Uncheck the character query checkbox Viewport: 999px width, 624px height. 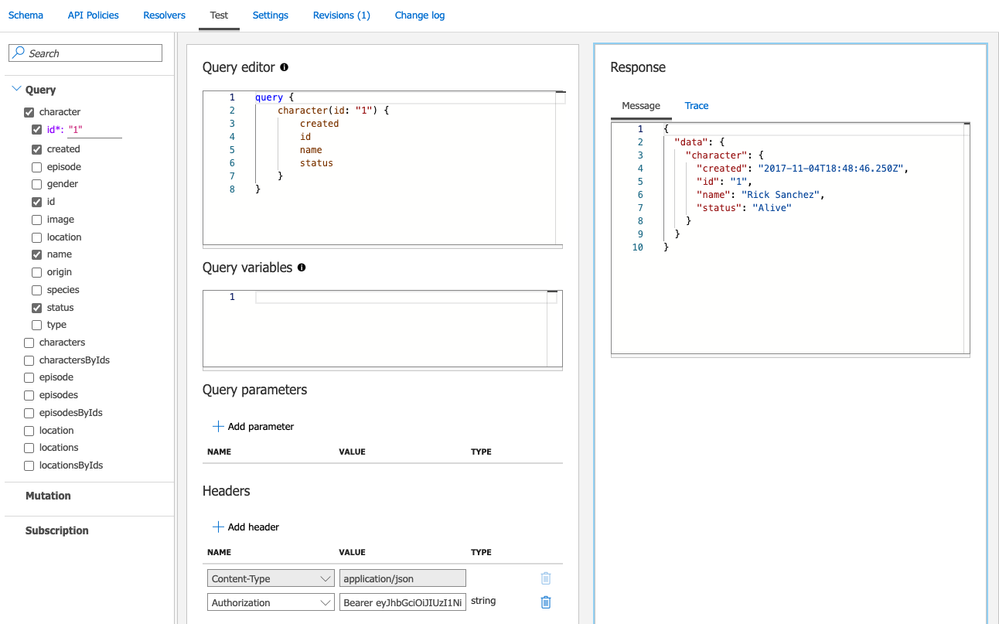tap(29, 112)
